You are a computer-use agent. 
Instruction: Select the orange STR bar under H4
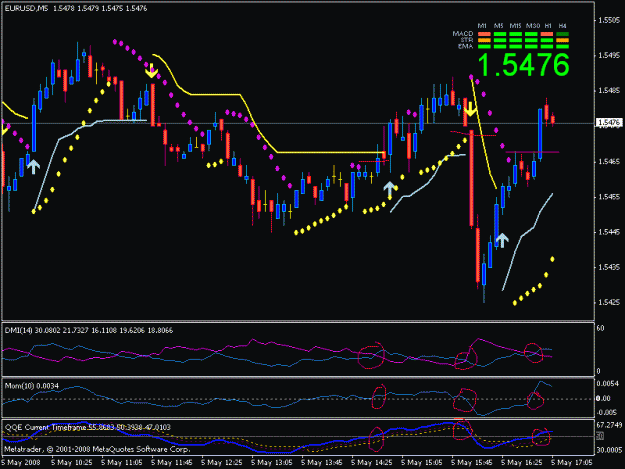(562, 40)
